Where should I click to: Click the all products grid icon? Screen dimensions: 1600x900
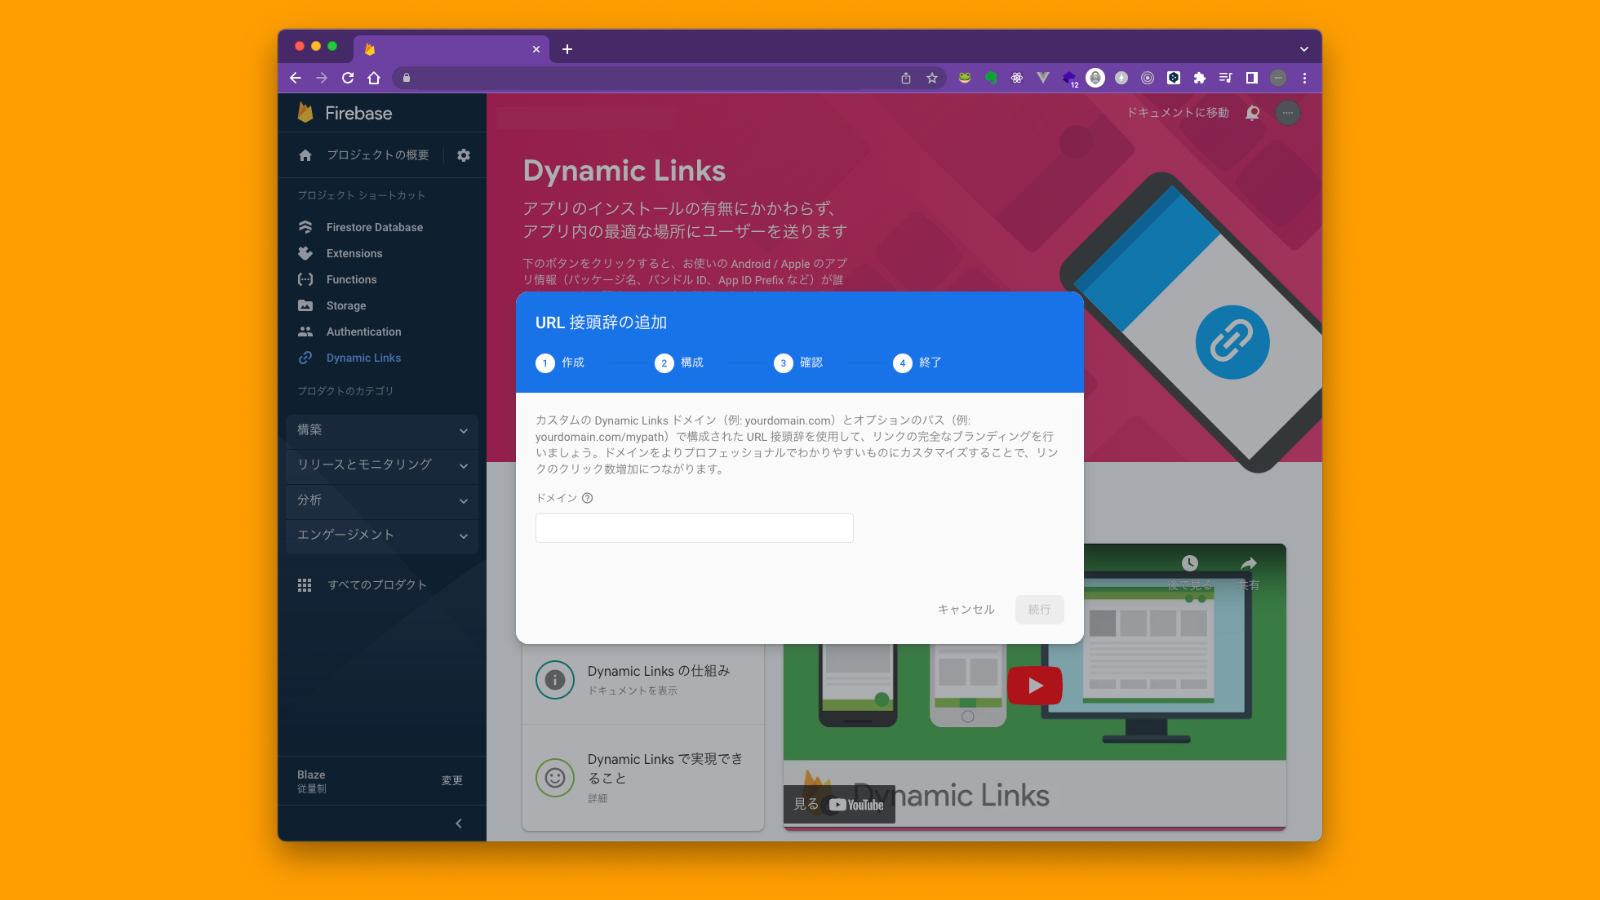pyautogui.click(x=304, y=585)
